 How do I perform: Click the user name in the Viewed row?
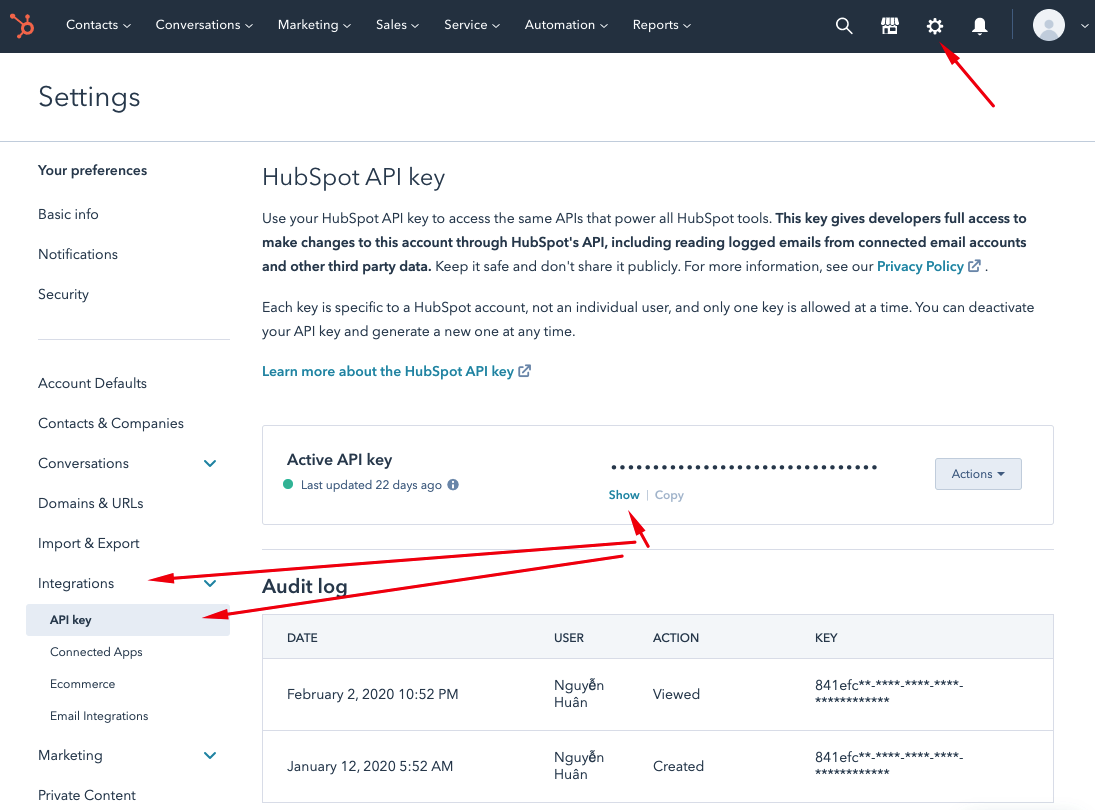(x=579, y=693)
